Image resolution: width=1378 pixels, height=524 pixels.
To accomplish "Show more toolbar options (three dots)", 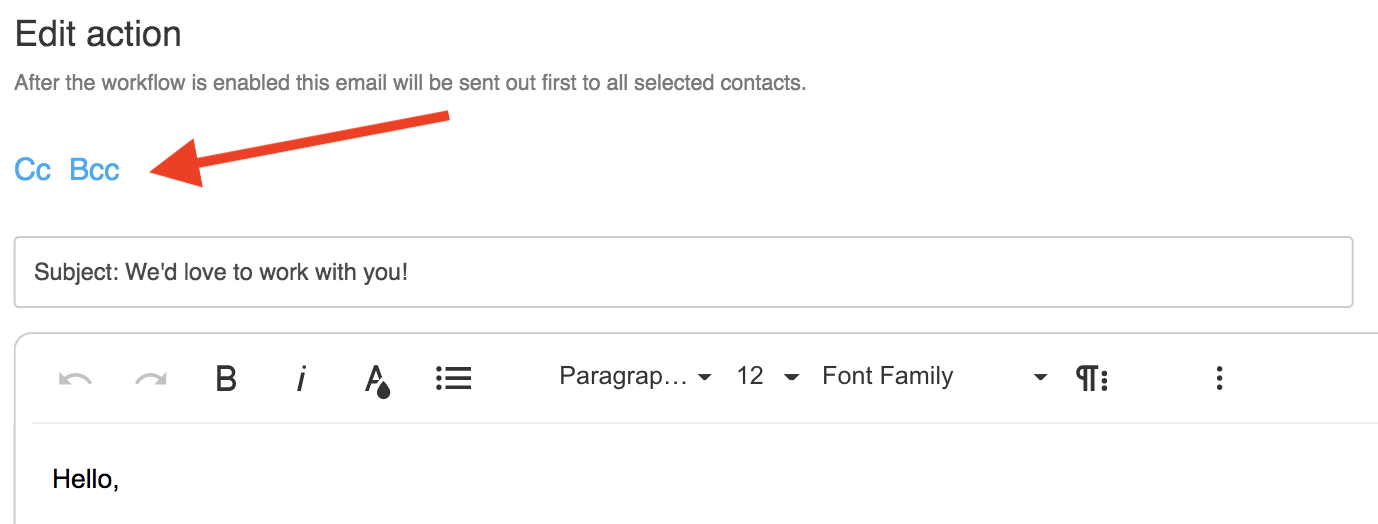I will 1219,378.
